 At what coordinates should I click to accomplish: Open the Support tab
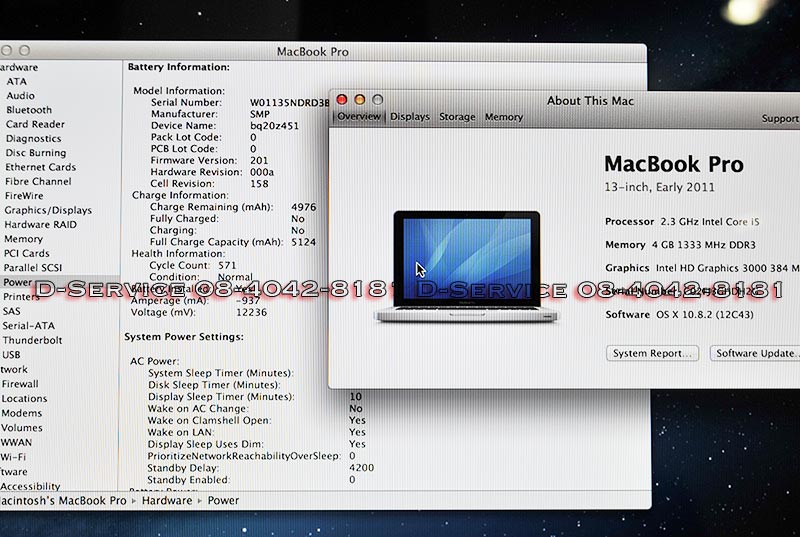point(780,118)
